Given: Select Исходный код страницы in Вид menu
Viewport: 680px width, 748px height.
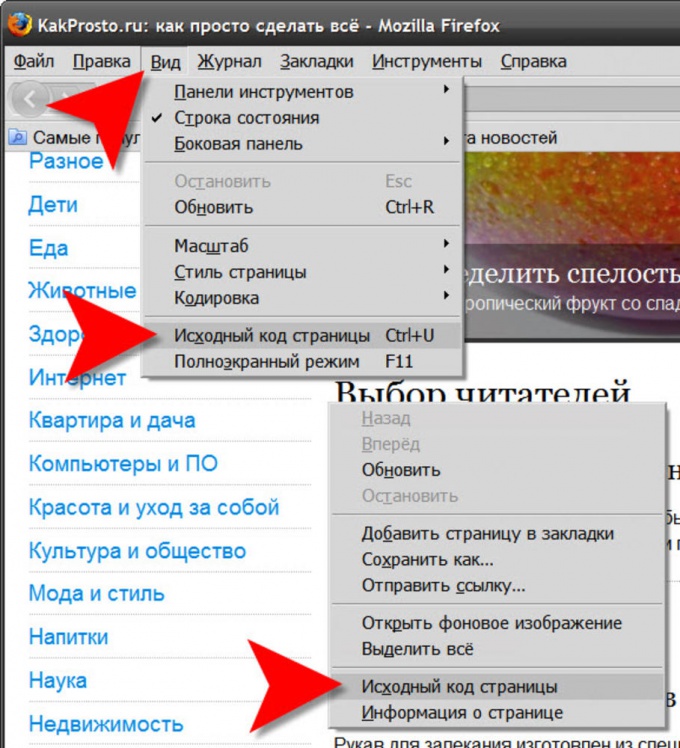Looking at the screenshot, I should (302, 336).
